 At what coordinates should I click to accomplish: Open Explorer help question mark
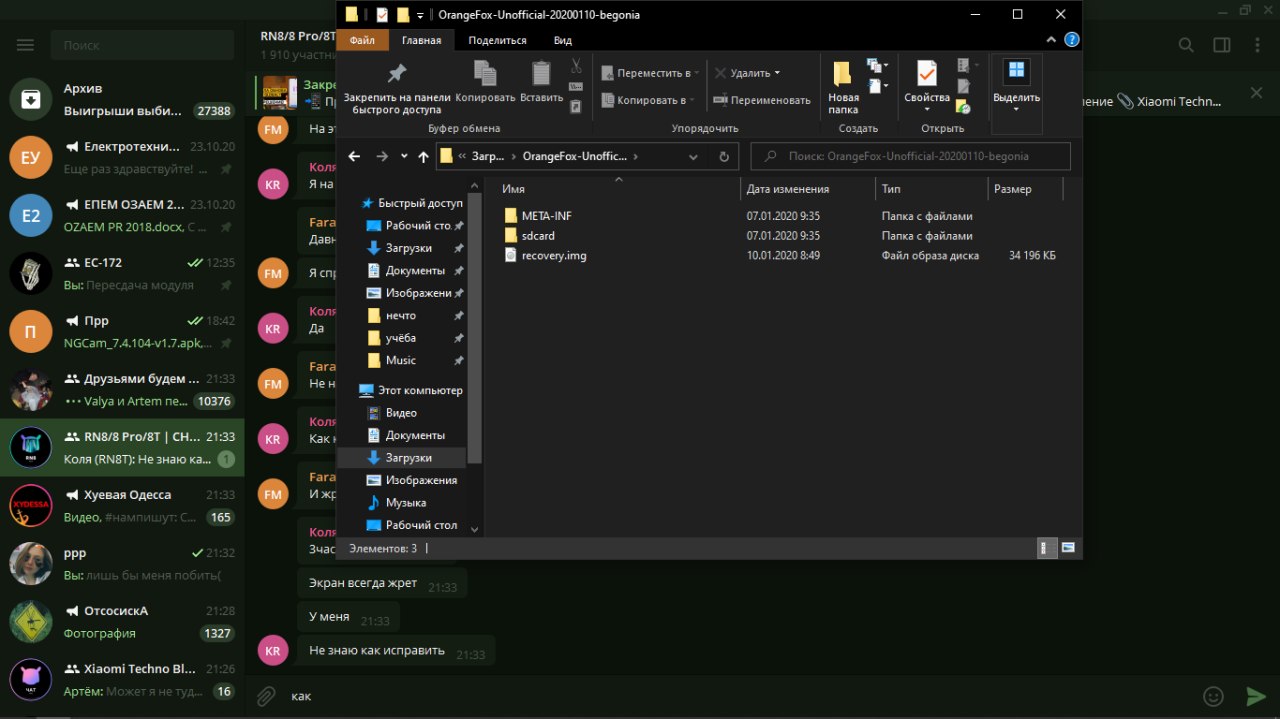point(1071,40)
